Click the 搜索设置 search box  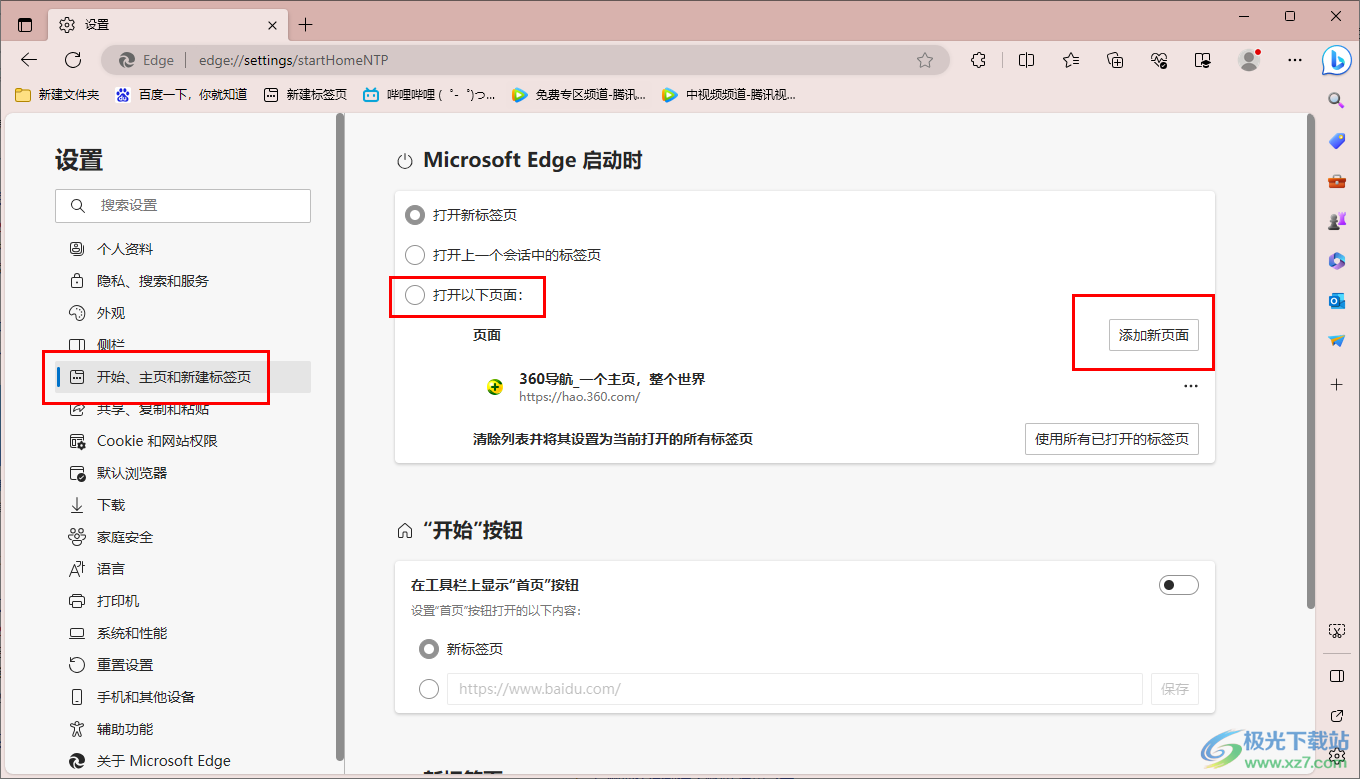coord(183,205)
